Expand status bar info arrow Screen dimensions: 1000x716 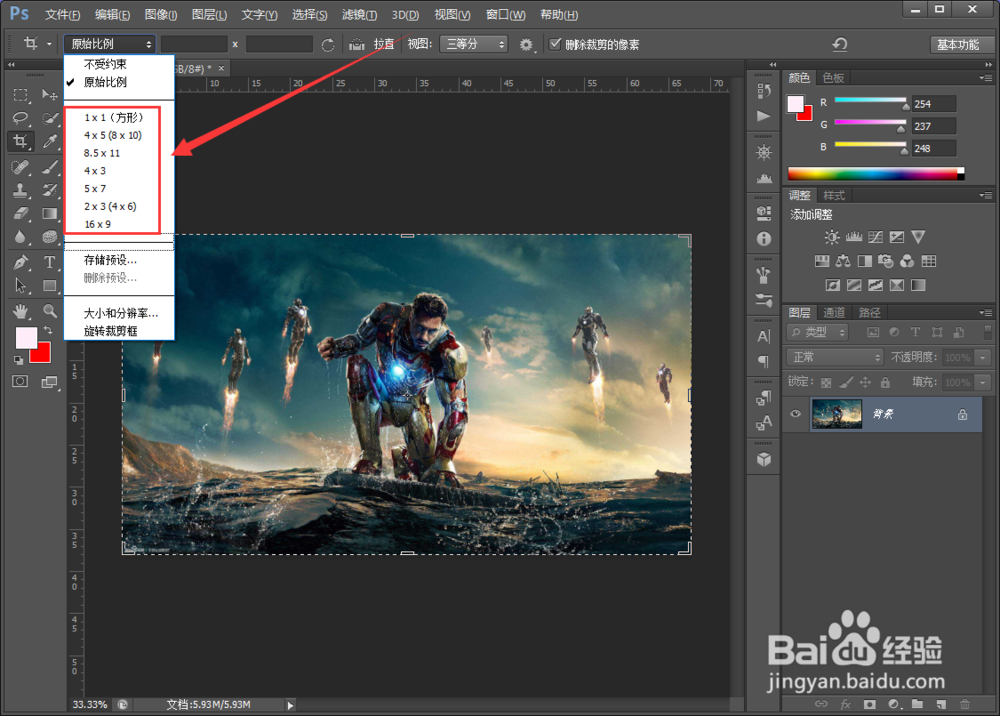tap(290, 705)
